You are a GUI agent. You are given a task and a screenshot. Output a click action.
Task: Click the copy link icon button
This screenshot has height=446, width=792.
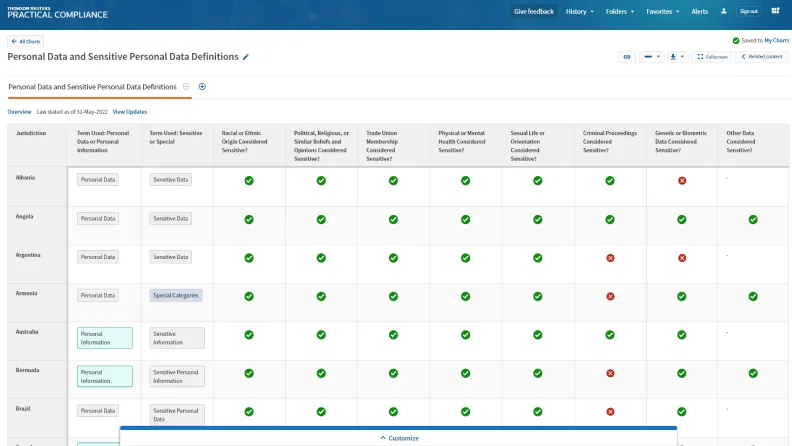click(627, 57)
